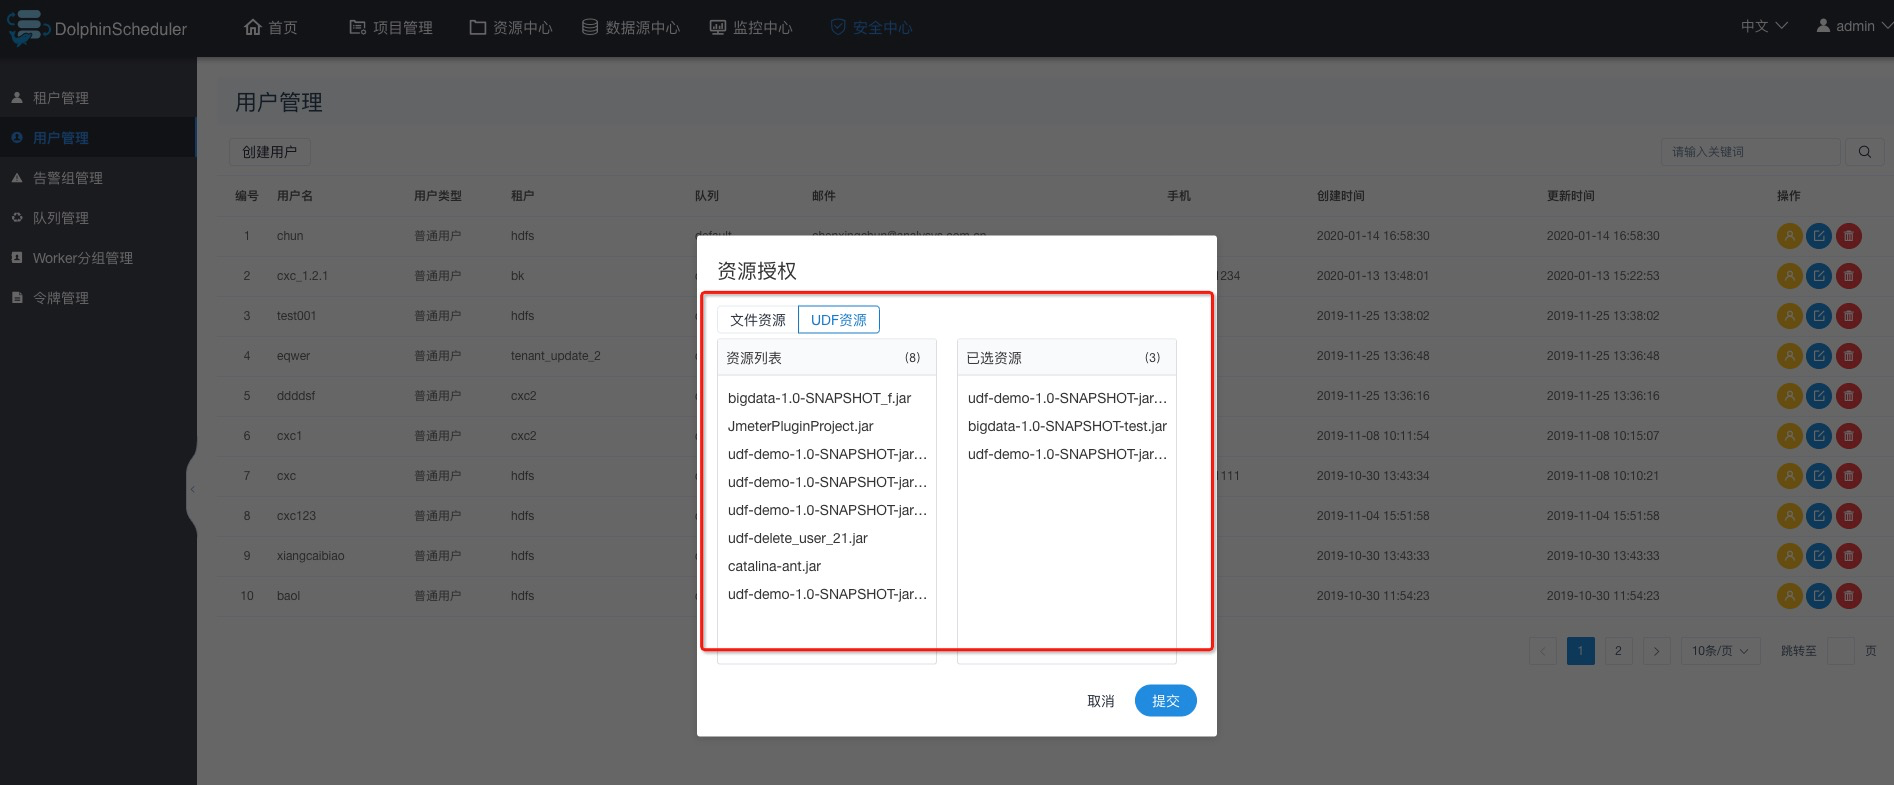Collapse the sidebar with its edge handle

pos(192,490)
